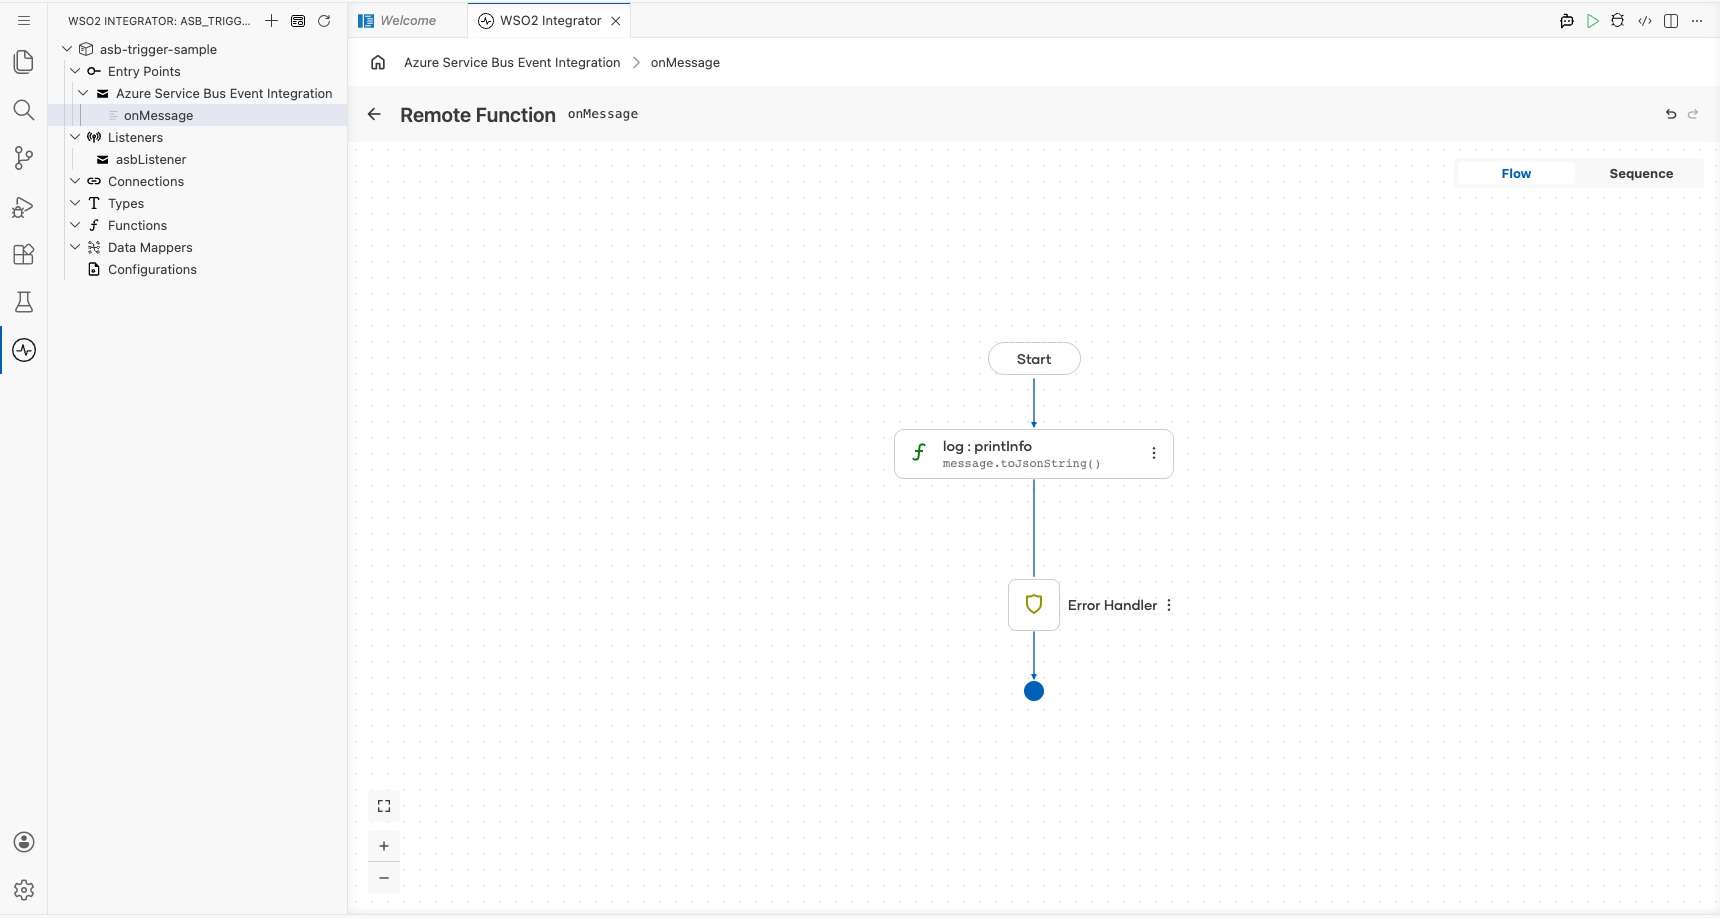The width and height of the screenshot is (1720, 918).
Task: Collapse the Listeners section
Action: 75,137
